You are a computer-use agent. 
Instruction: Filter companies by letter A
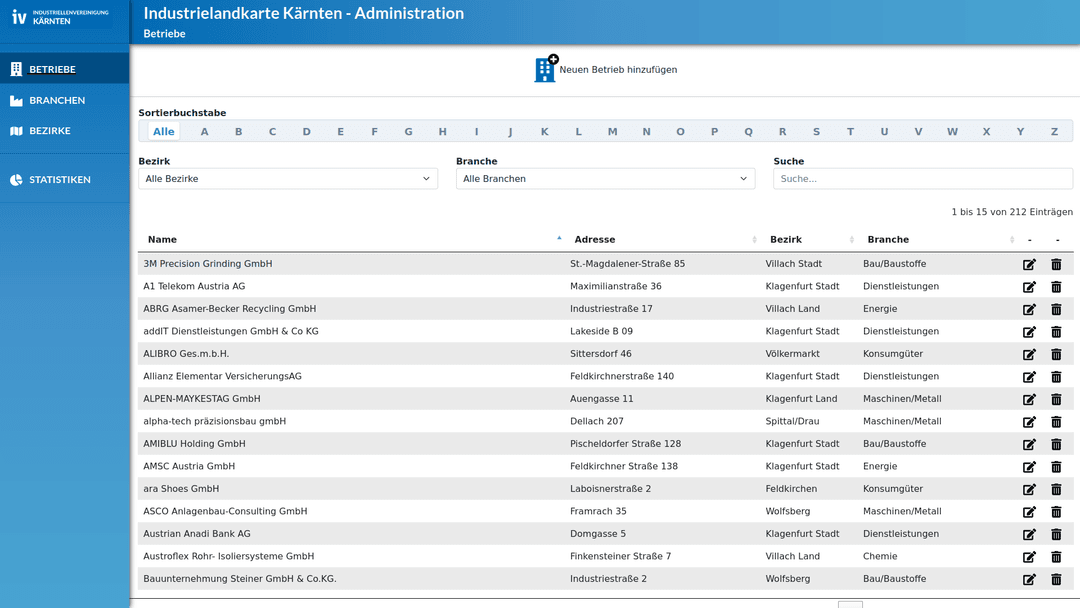point(205,132)
